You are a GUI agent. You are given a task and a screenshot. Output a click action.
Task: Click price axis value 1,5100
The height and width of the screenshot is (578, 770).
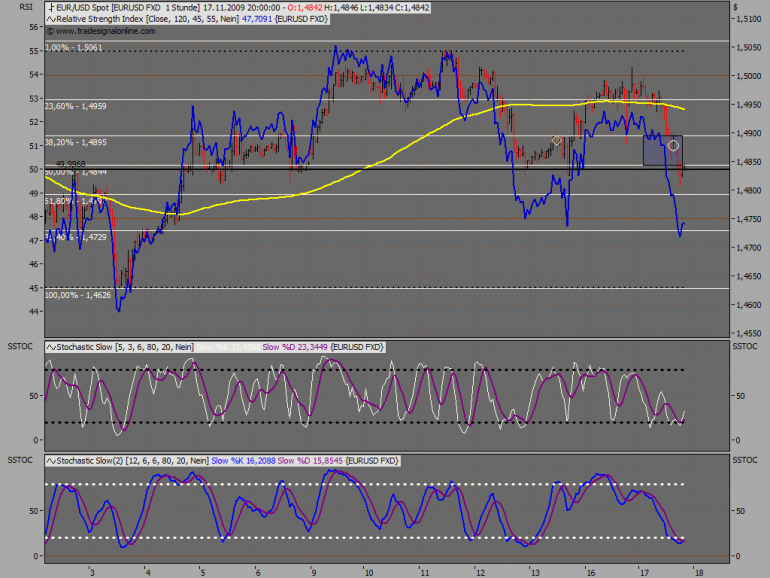749,19
